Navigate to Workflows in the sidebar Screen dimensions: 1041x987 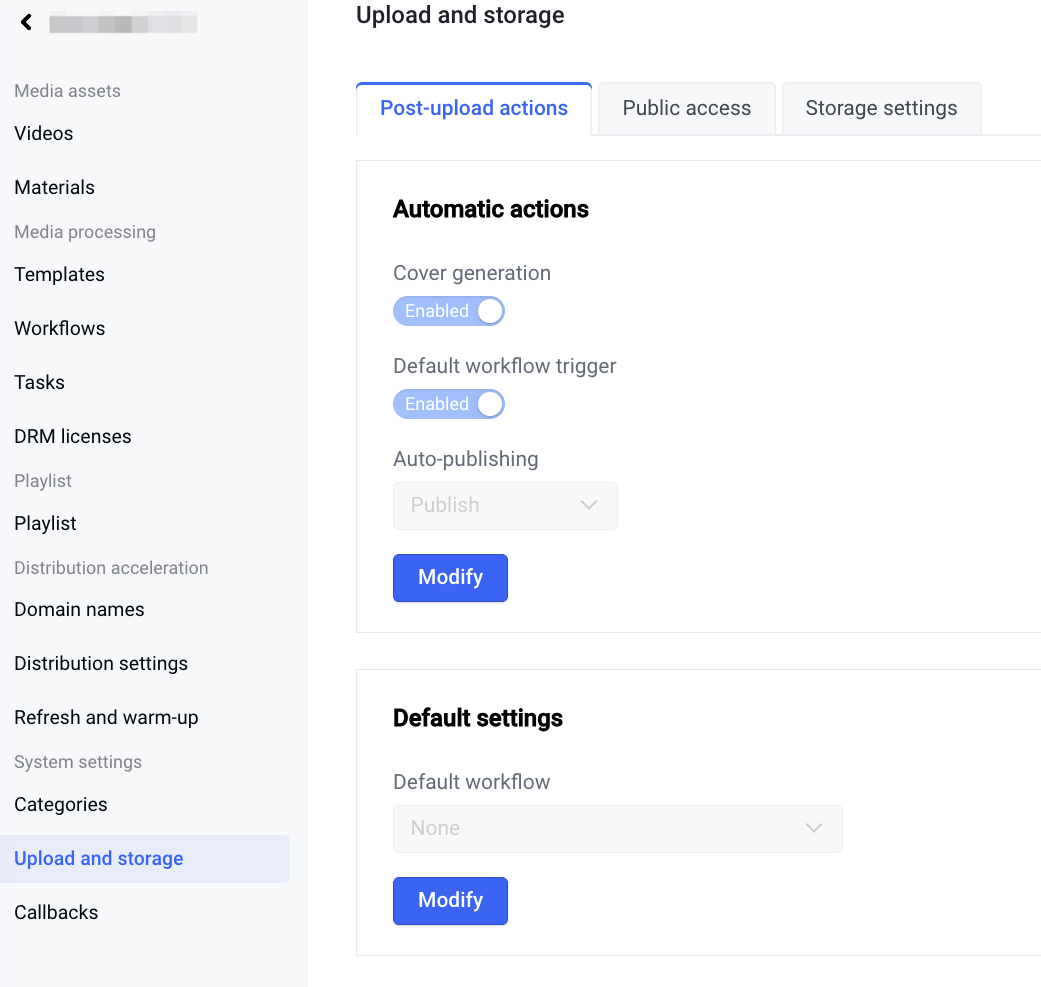click(x=60, y=329)
